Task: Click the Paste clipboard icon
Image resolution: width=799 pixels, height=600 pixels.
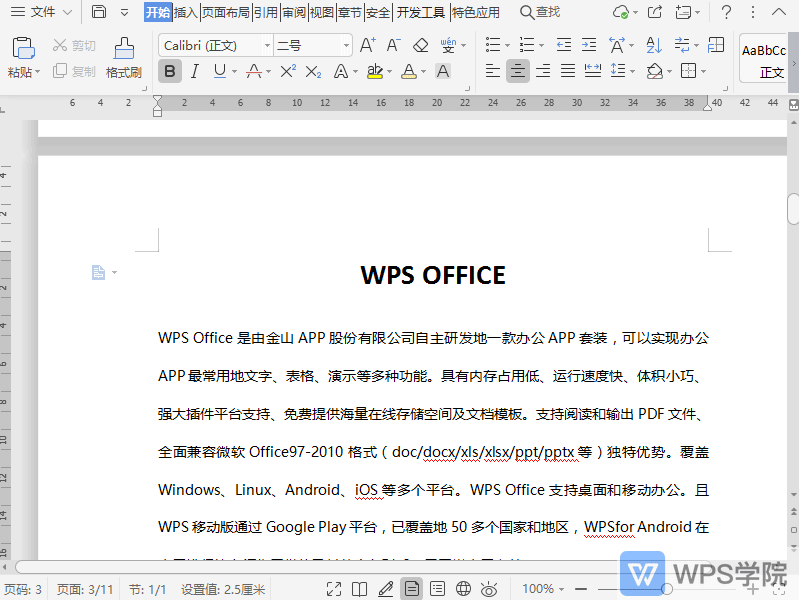Action: (24, 49)
